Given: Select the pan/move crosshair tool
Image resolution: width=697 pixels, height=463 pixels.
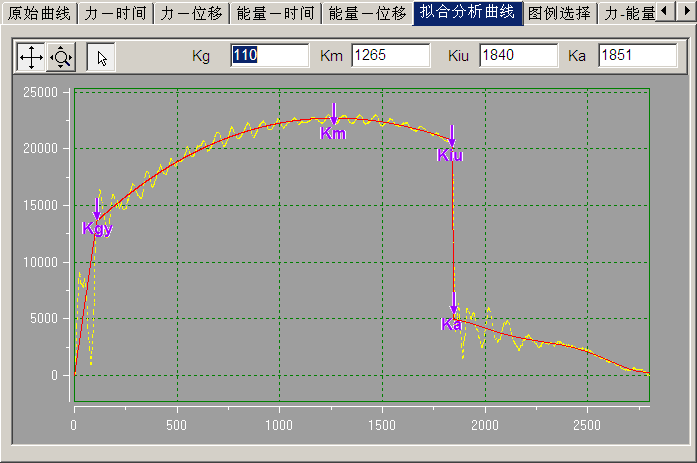Looking at the screenshot, I should pos(31,58).
